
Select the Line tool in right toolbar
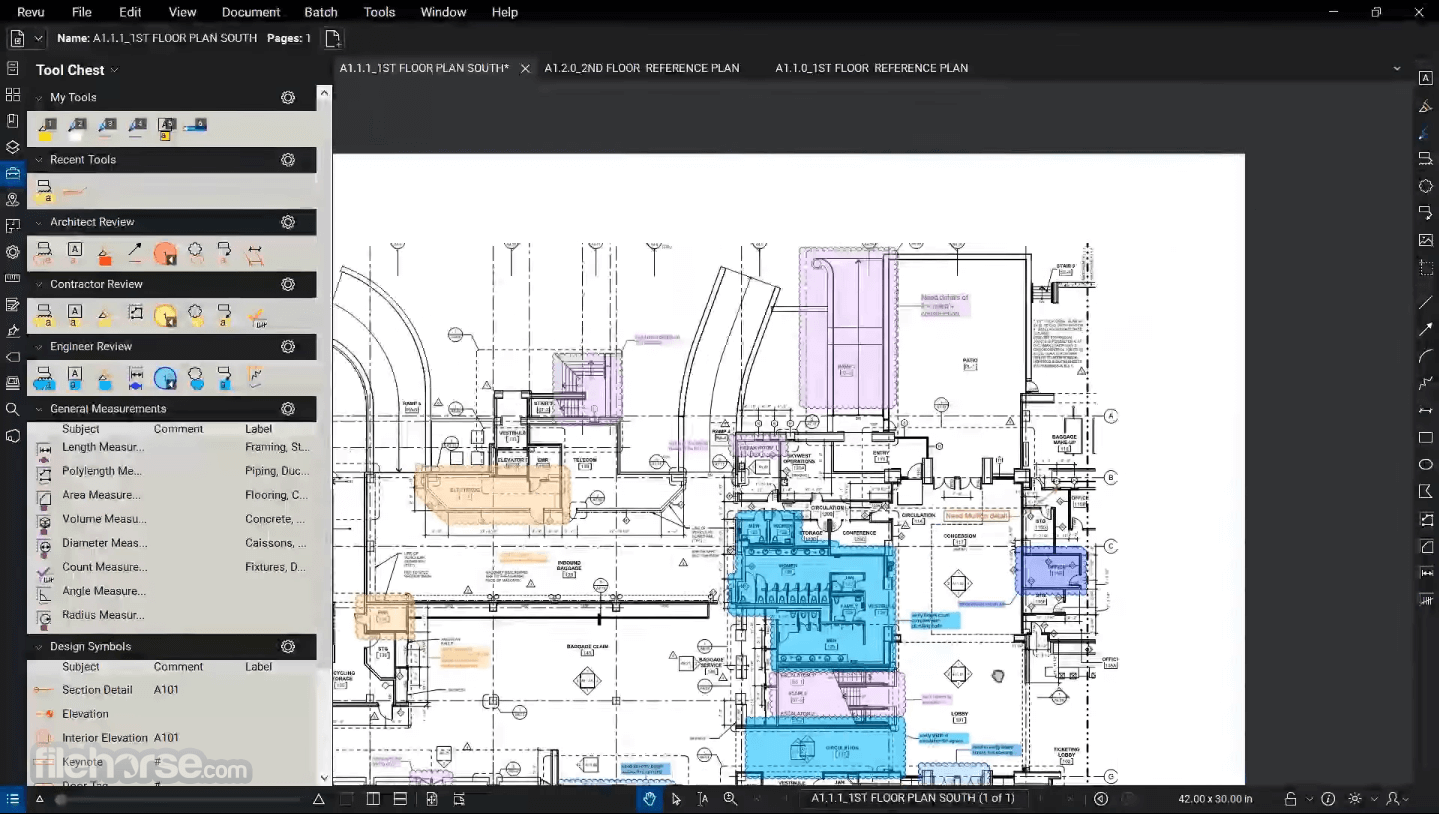1426,302
